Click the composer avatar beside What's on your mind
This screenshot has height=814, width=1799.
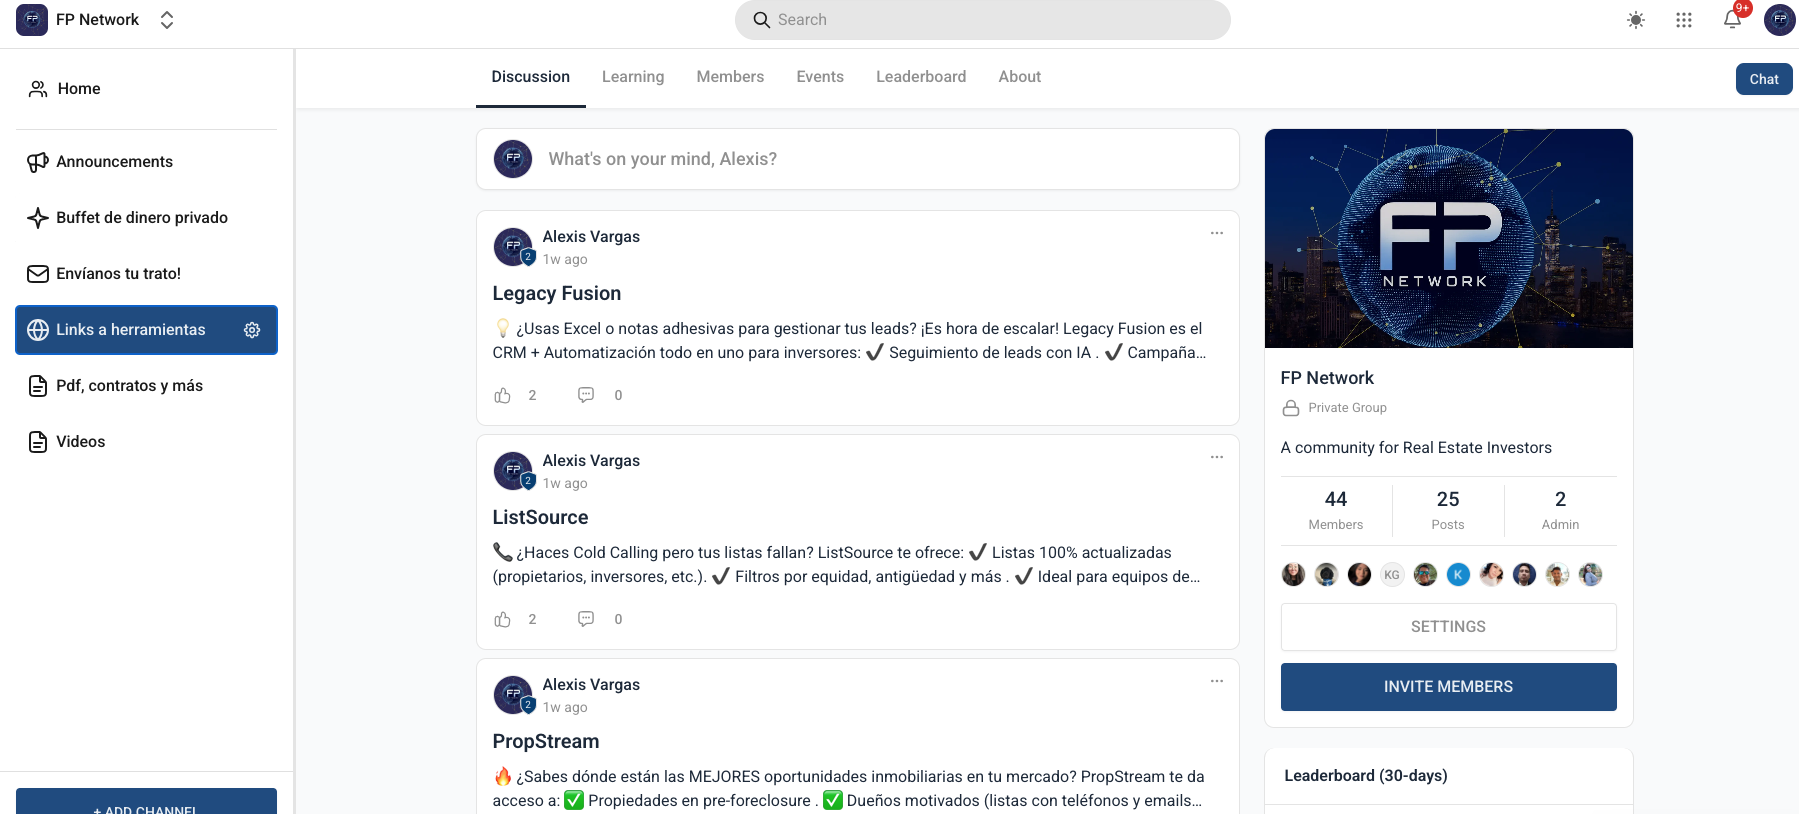pyautogui.click(x=513, y=159)
